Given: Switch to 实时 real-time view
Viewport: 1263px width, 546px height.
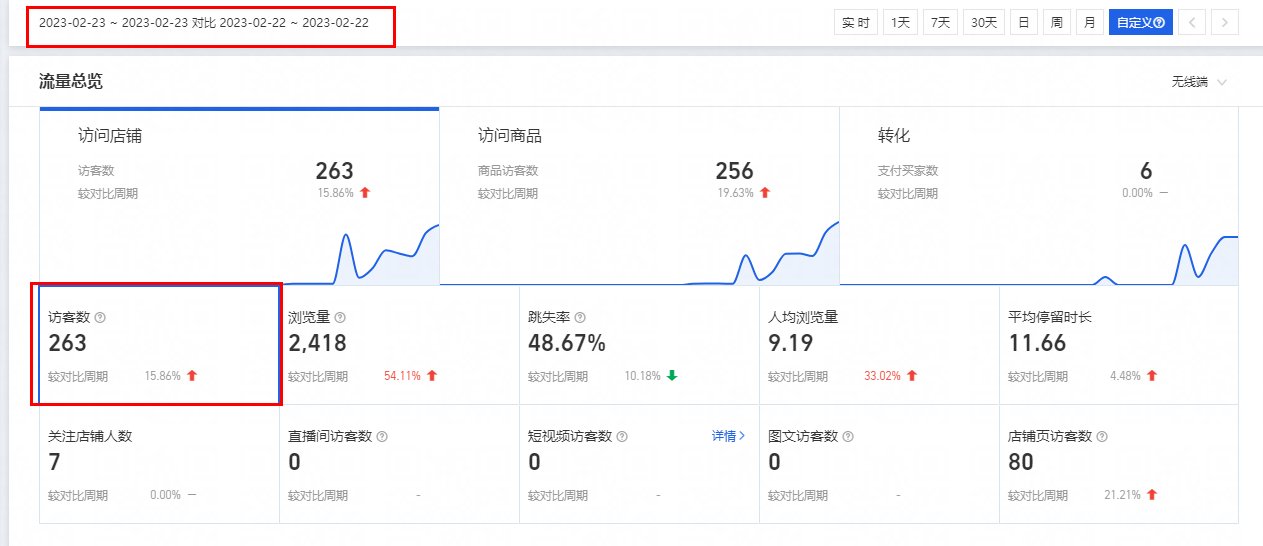Looking at the screenshot, I should click(855, 22).
